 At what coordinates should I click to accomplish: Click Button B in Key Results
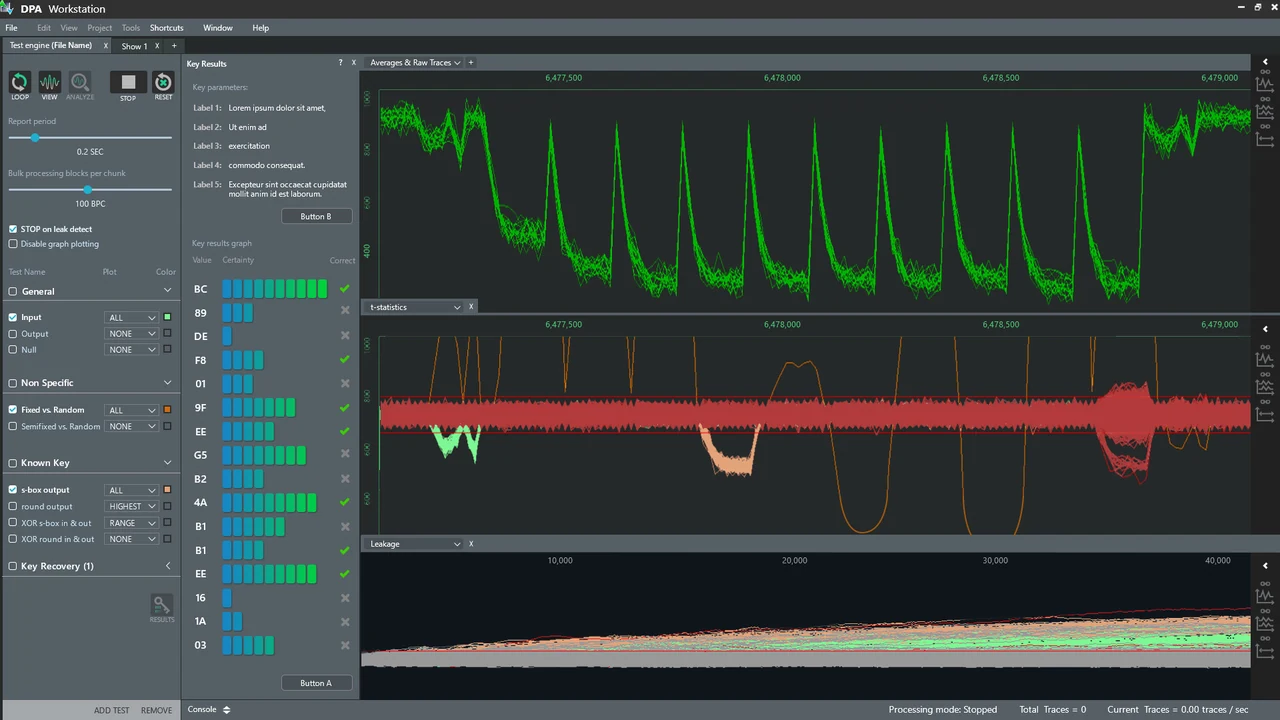(316, 216)
